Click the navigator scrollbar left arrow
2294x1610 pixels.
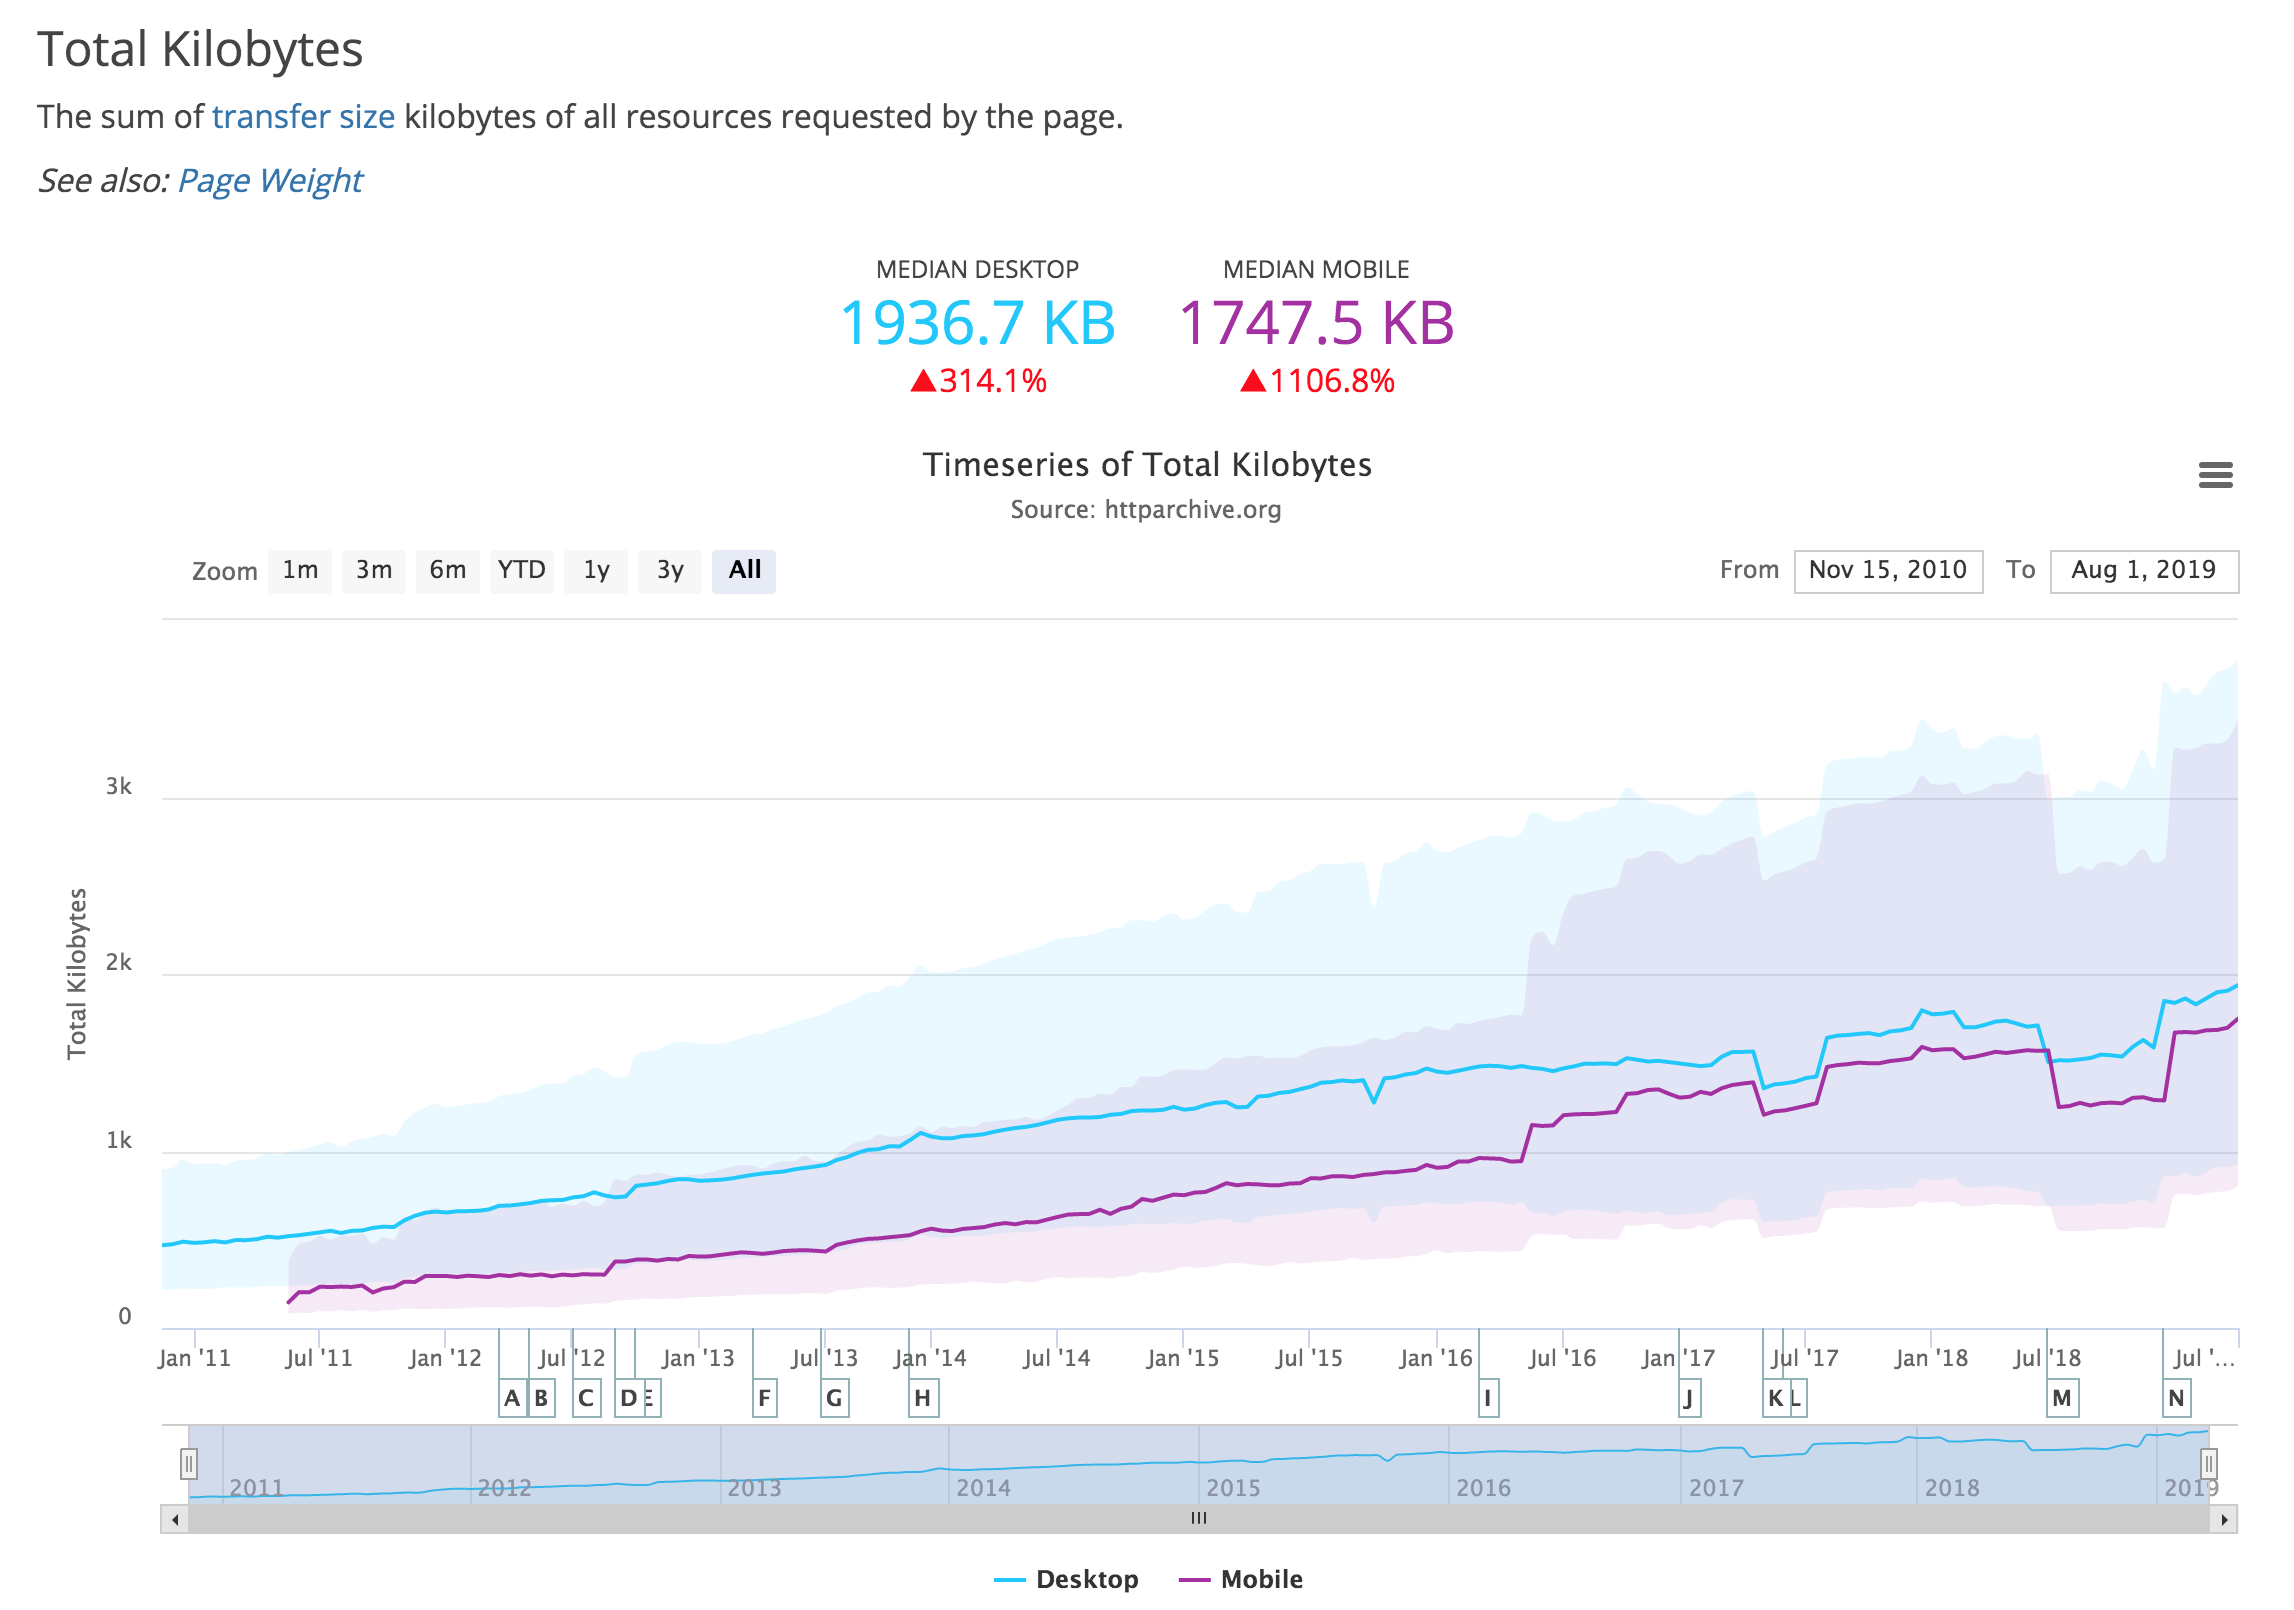tap(175, 1520)
